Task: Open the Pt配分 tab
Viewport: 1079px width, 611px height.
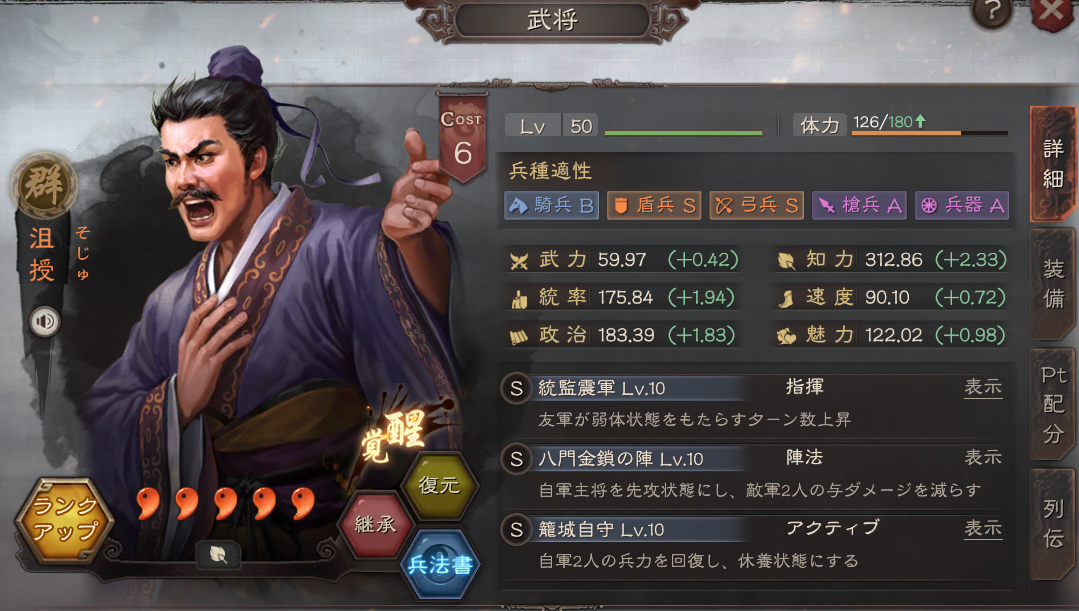Action: (x=1054, y=405)
